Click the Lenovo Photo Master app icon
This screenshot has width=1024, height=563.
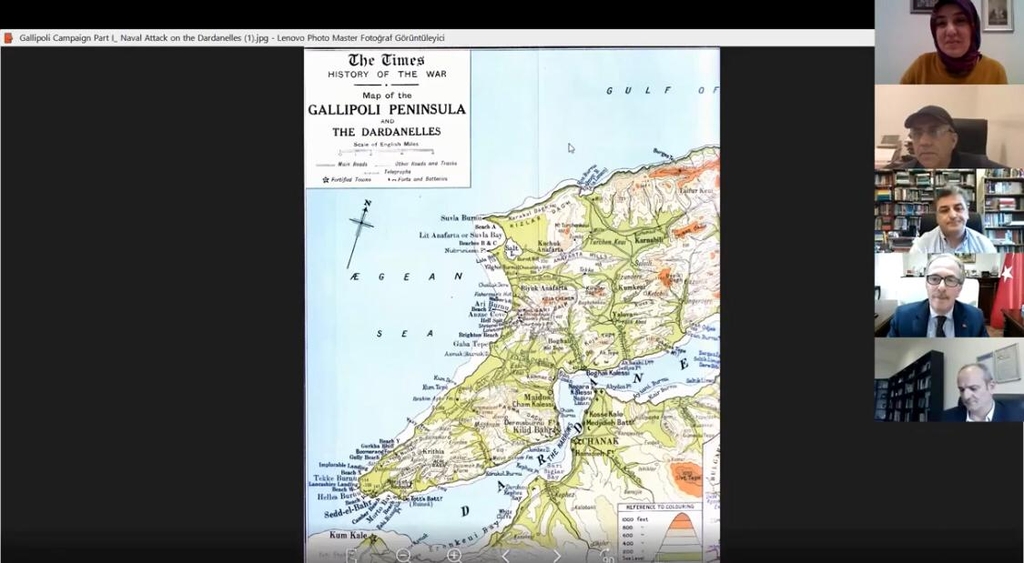point(9,38)
